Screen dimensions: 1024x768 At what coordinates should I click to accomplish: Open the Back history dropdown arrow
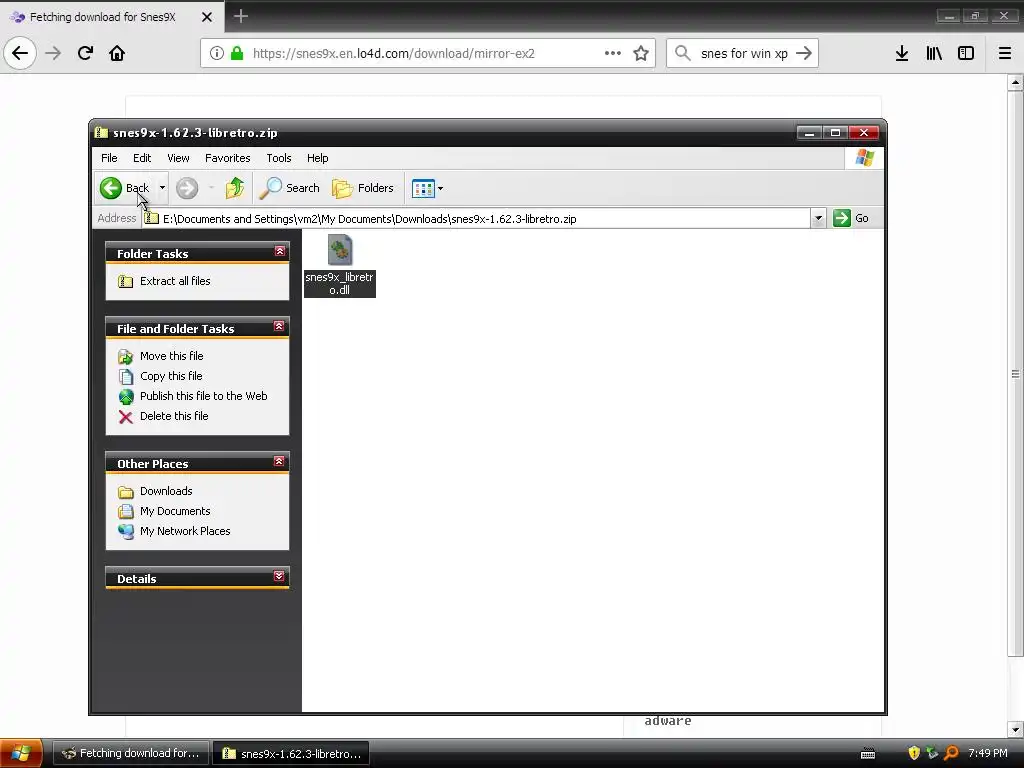162,188
